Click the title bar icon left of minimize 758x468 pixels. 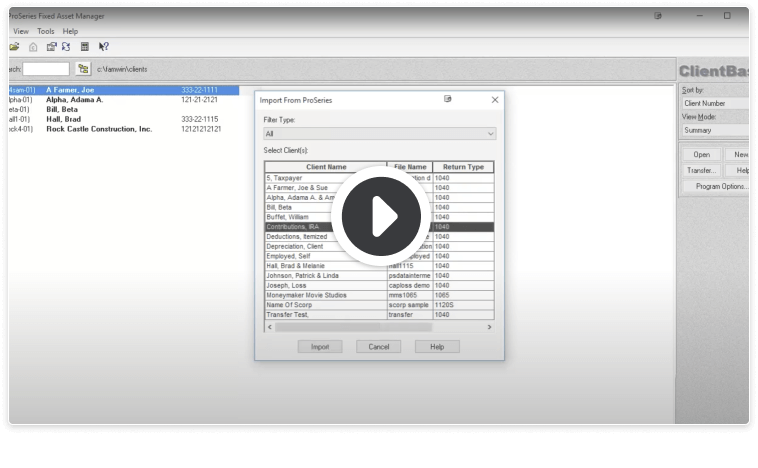coord(657,16)
